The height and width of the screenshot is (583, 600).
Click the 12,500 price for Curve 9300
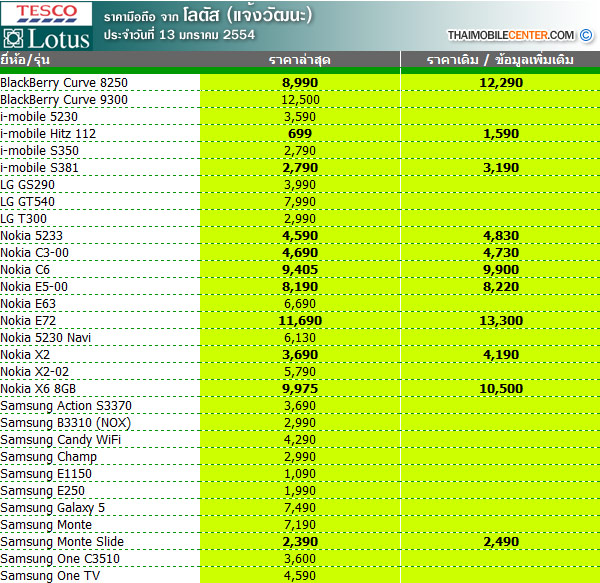(300, 100)
